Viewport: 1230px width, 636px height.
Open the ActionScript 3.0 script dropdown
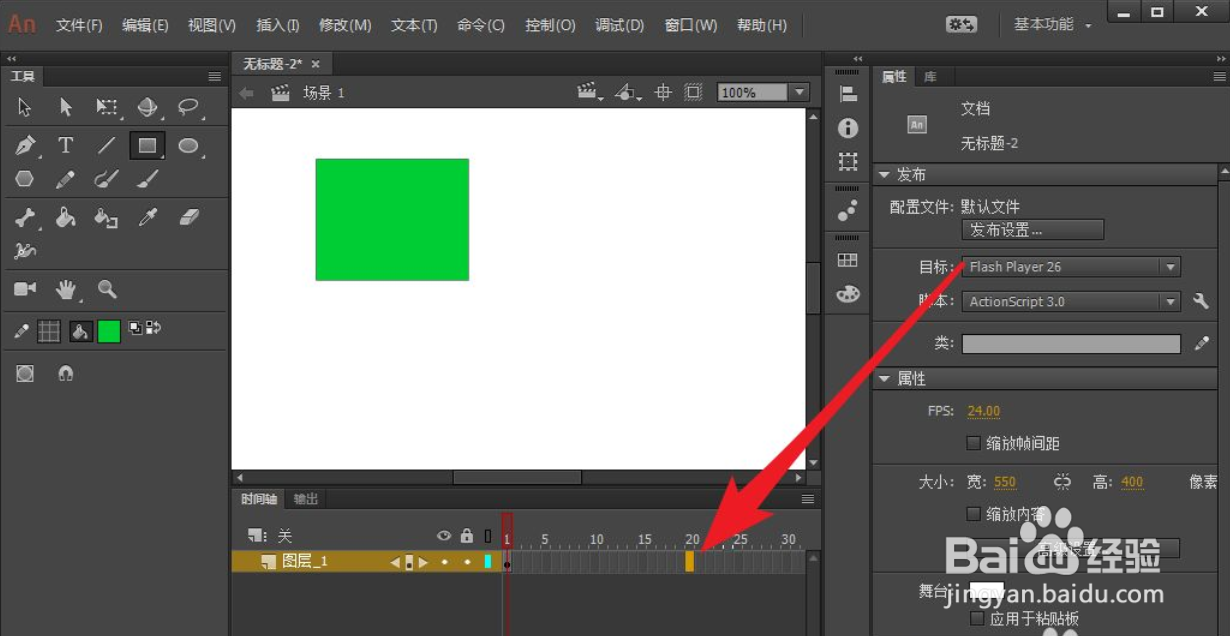point(1170,300)
